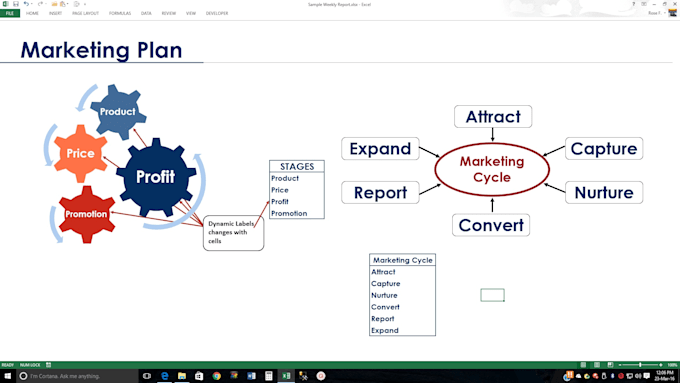Switch to Page Break Preview in status bar
The image size is (680, 383).
pos(610,365)
